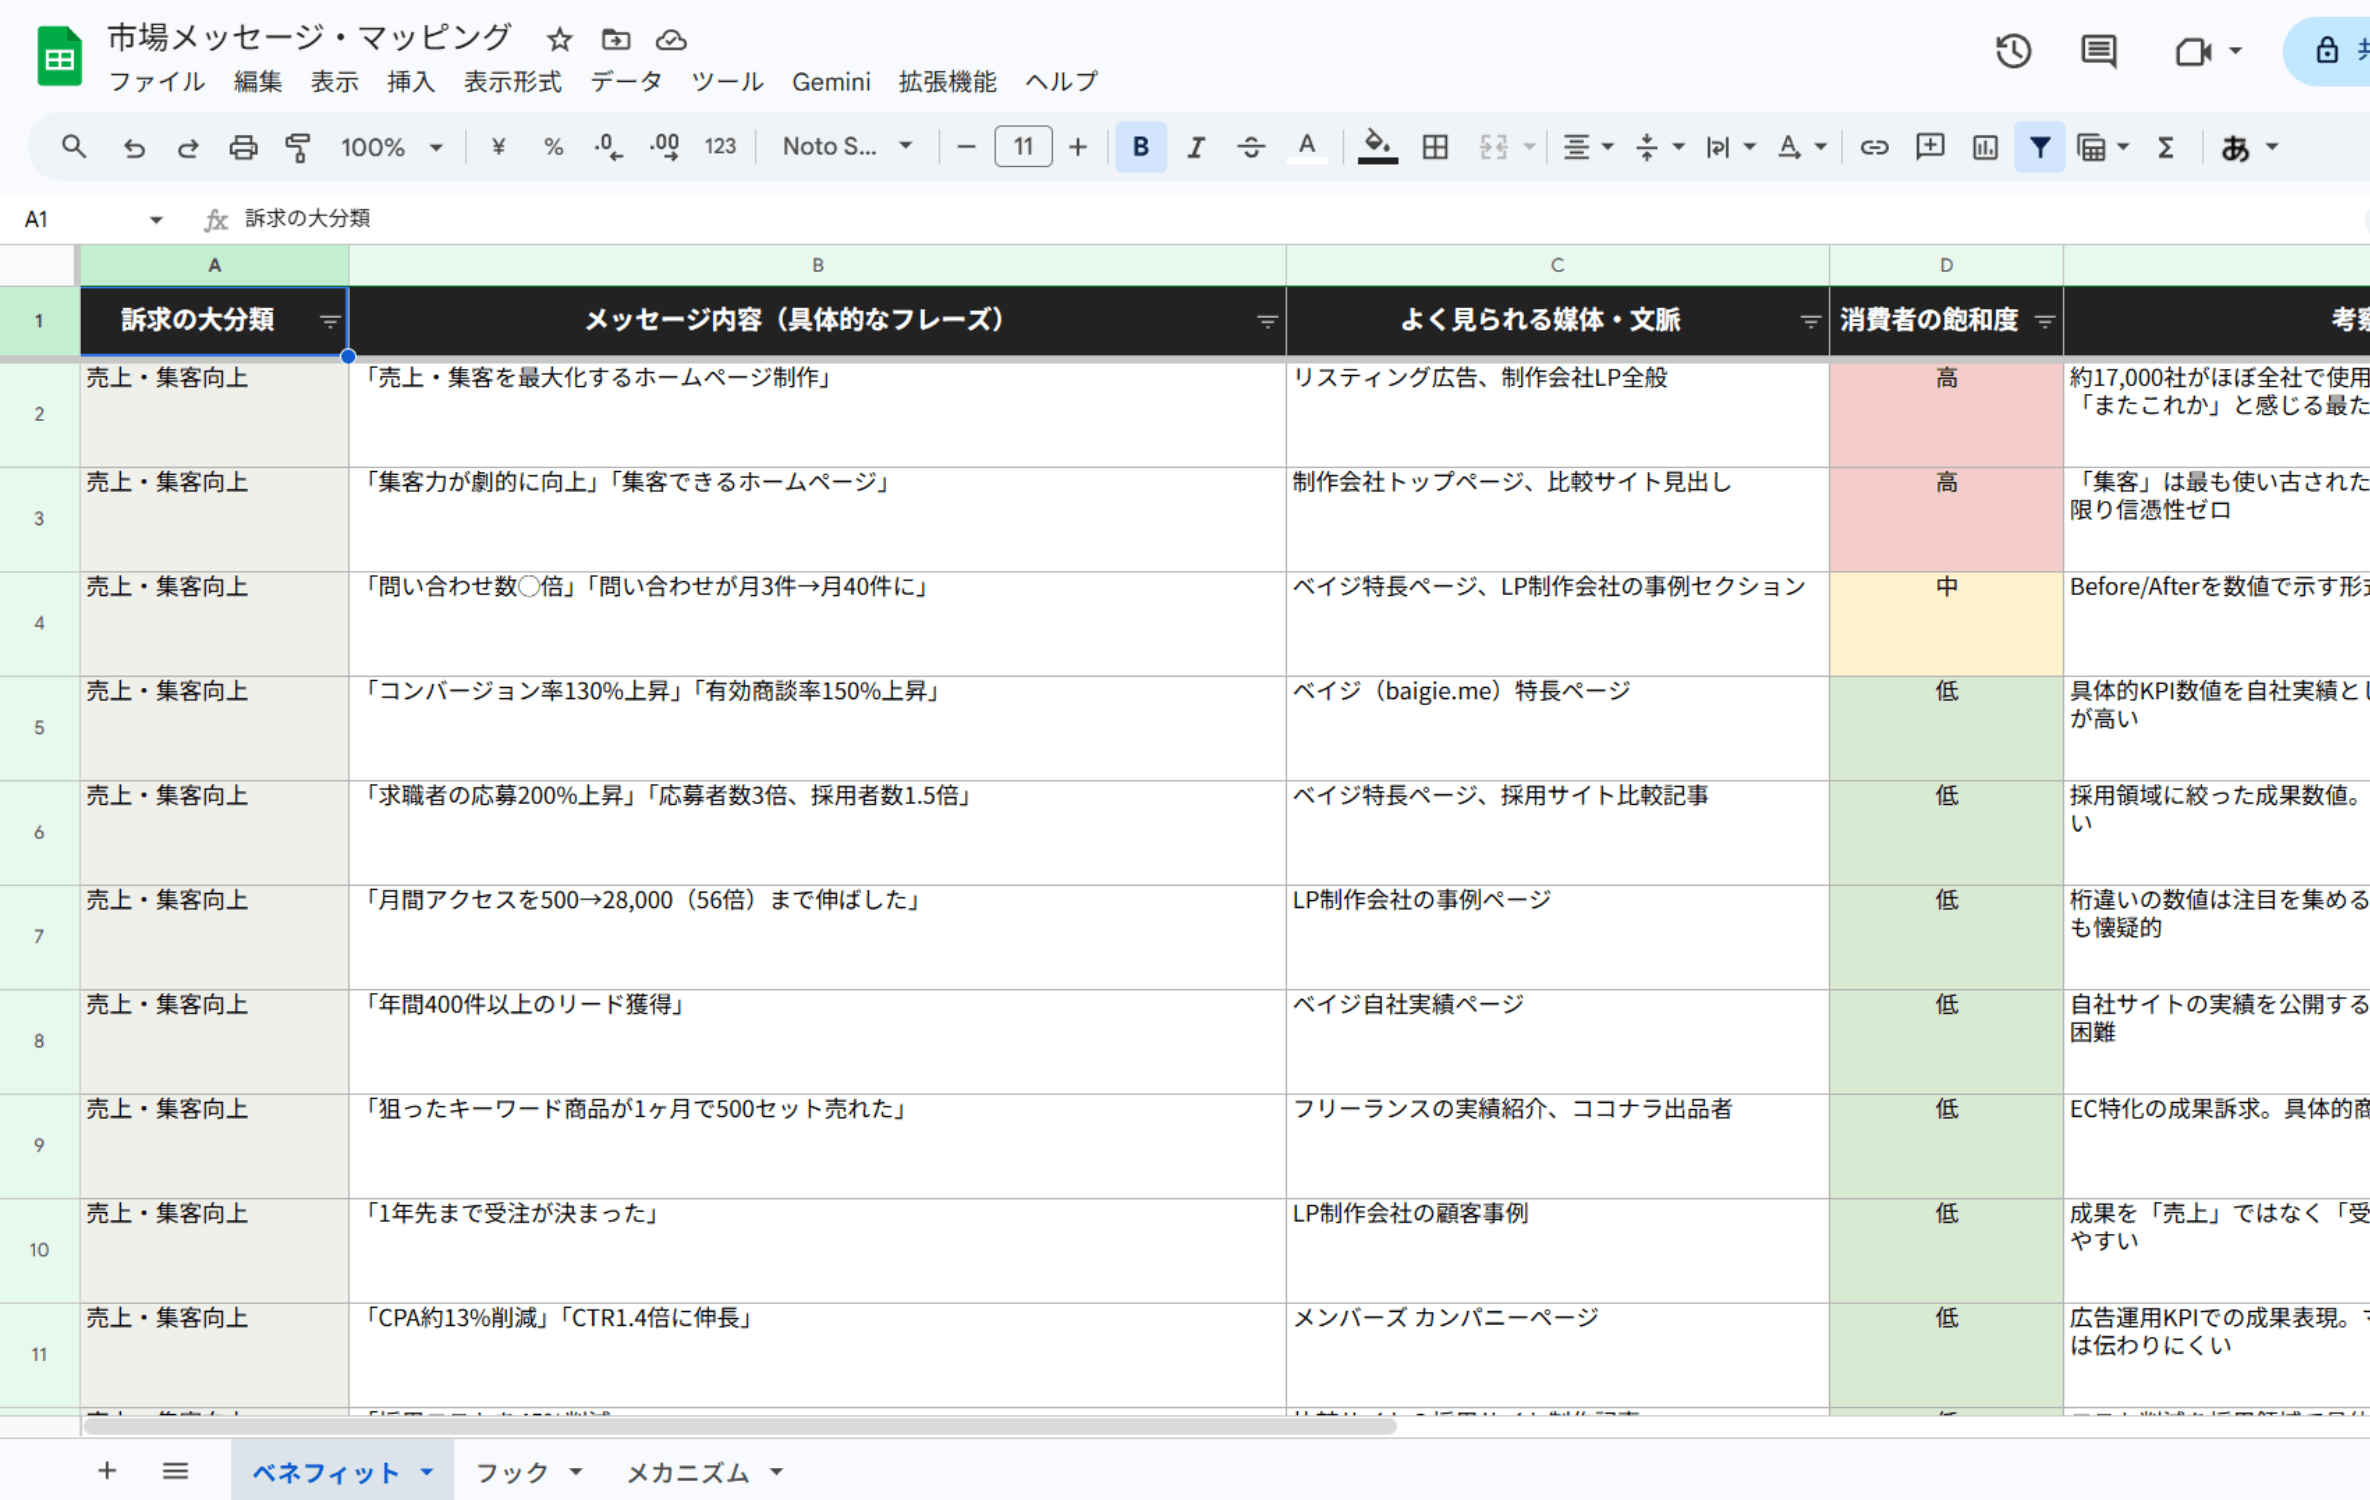Toggle bold formatting off
Screen dimensions: 2370x1500
point(1140,146)
